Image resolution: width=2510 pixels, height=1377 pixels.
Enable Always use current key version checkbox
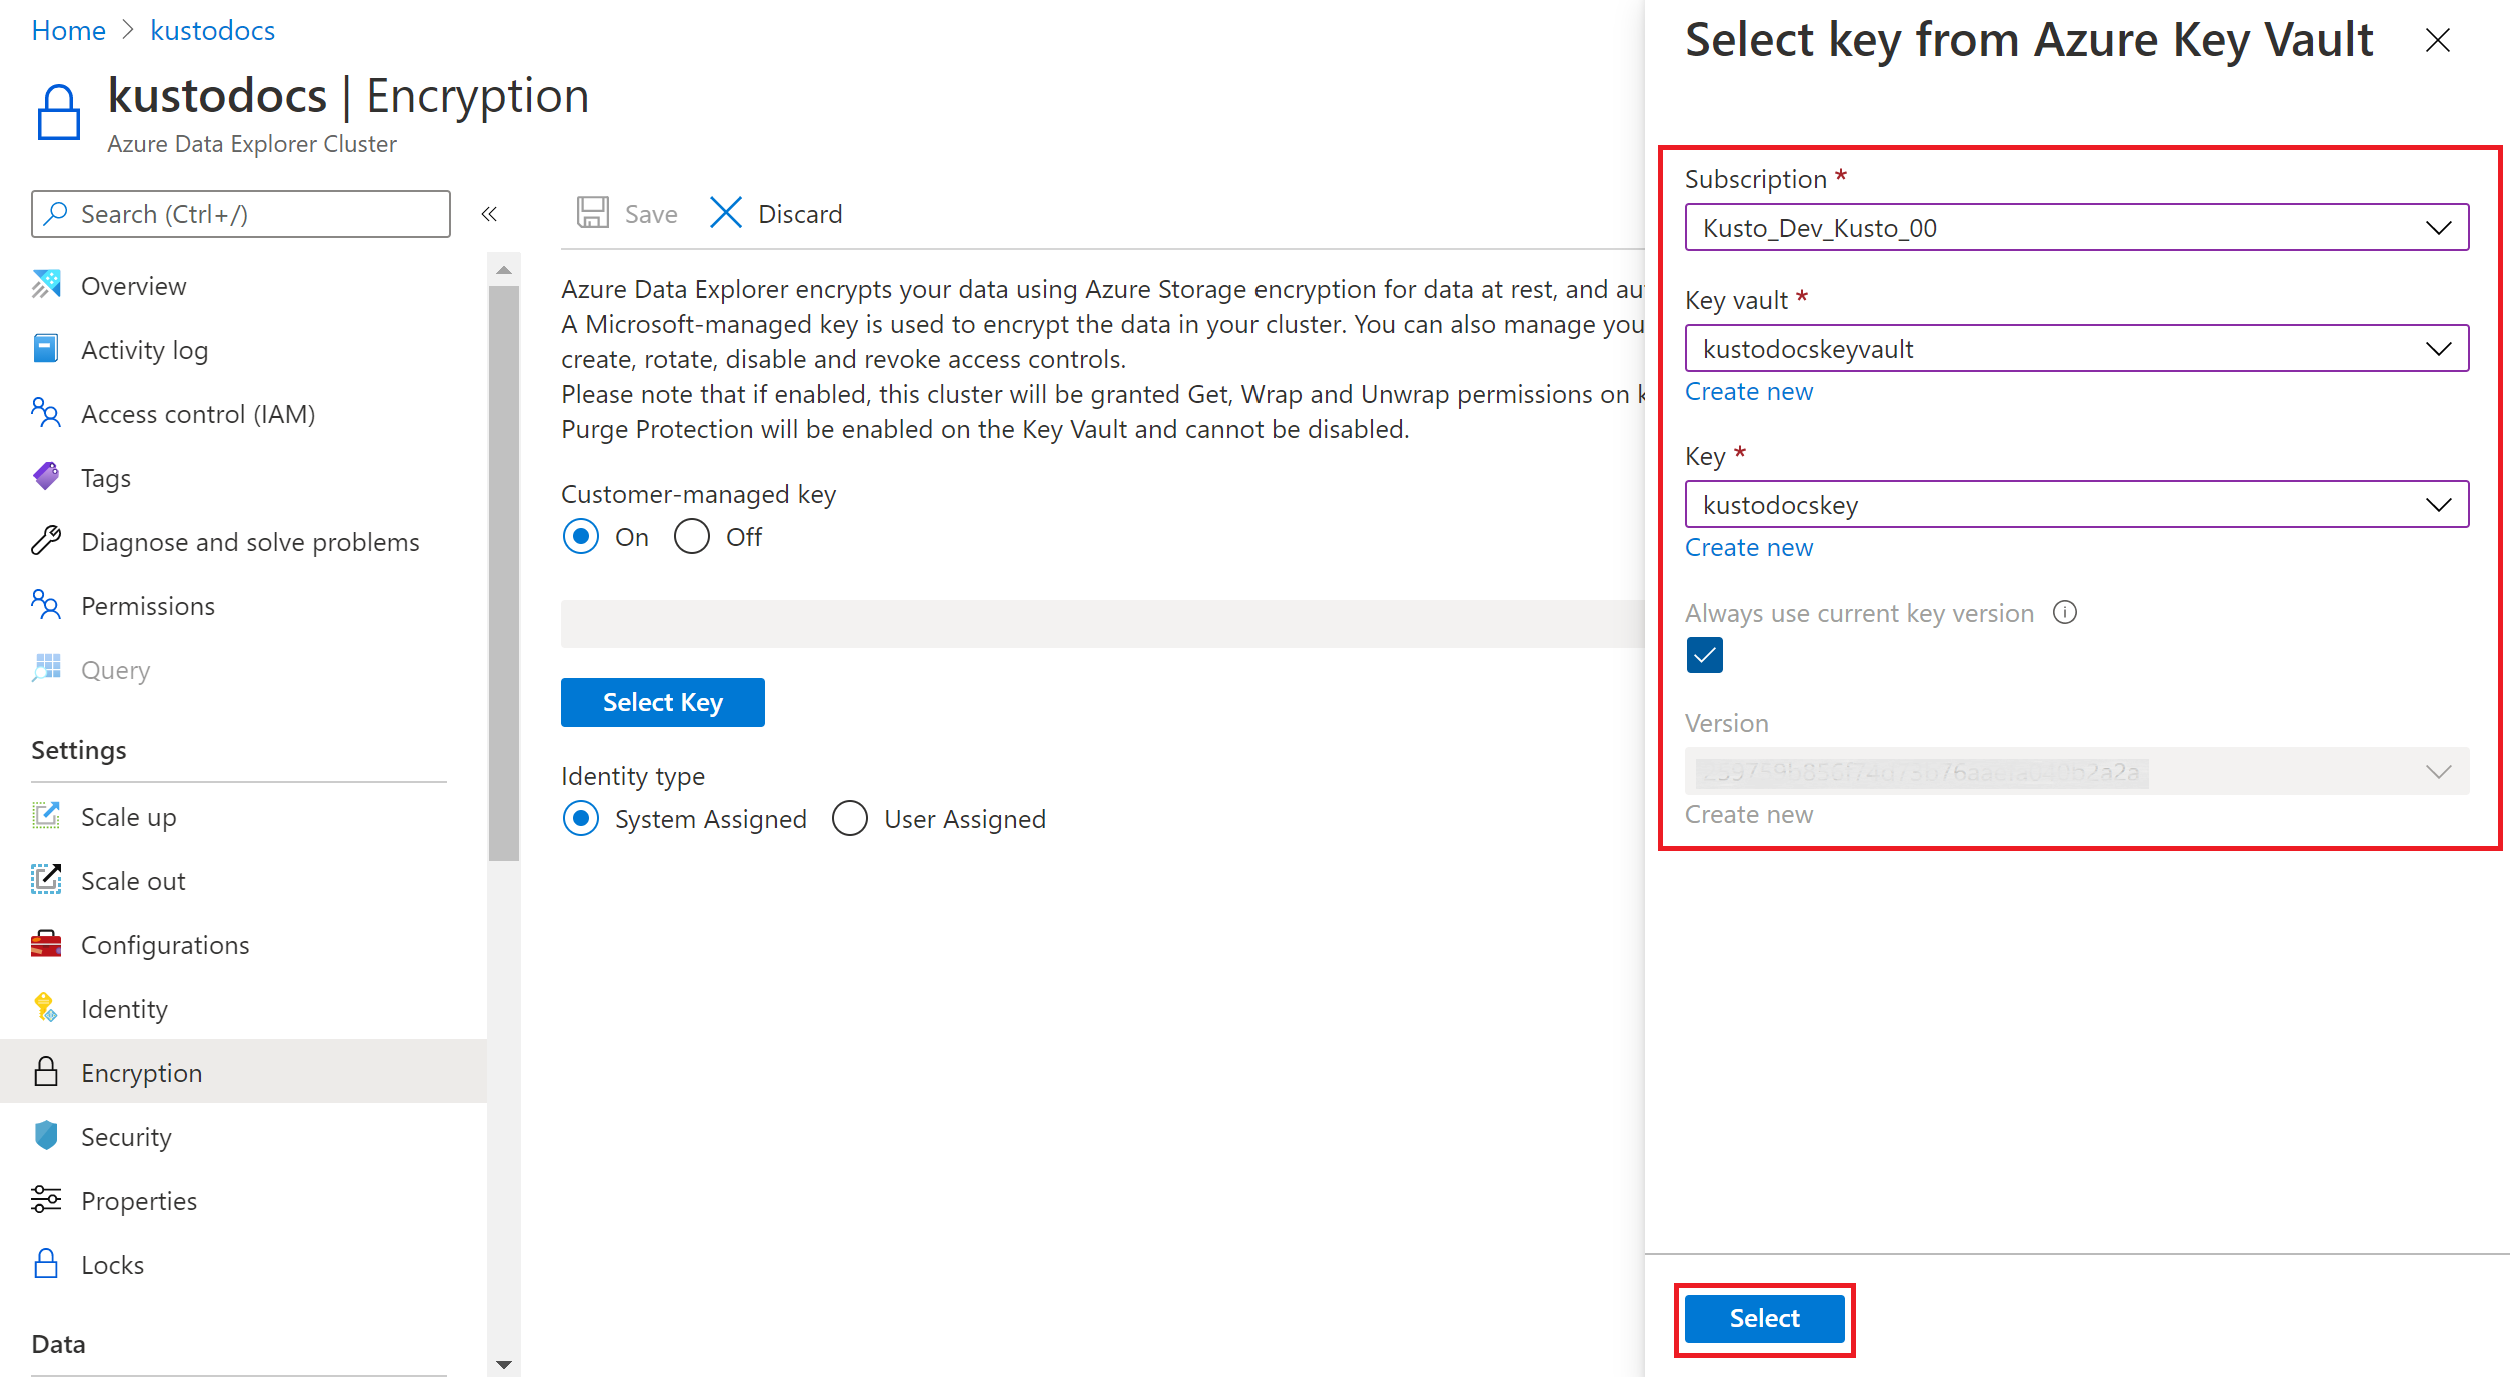(1703, 656)
